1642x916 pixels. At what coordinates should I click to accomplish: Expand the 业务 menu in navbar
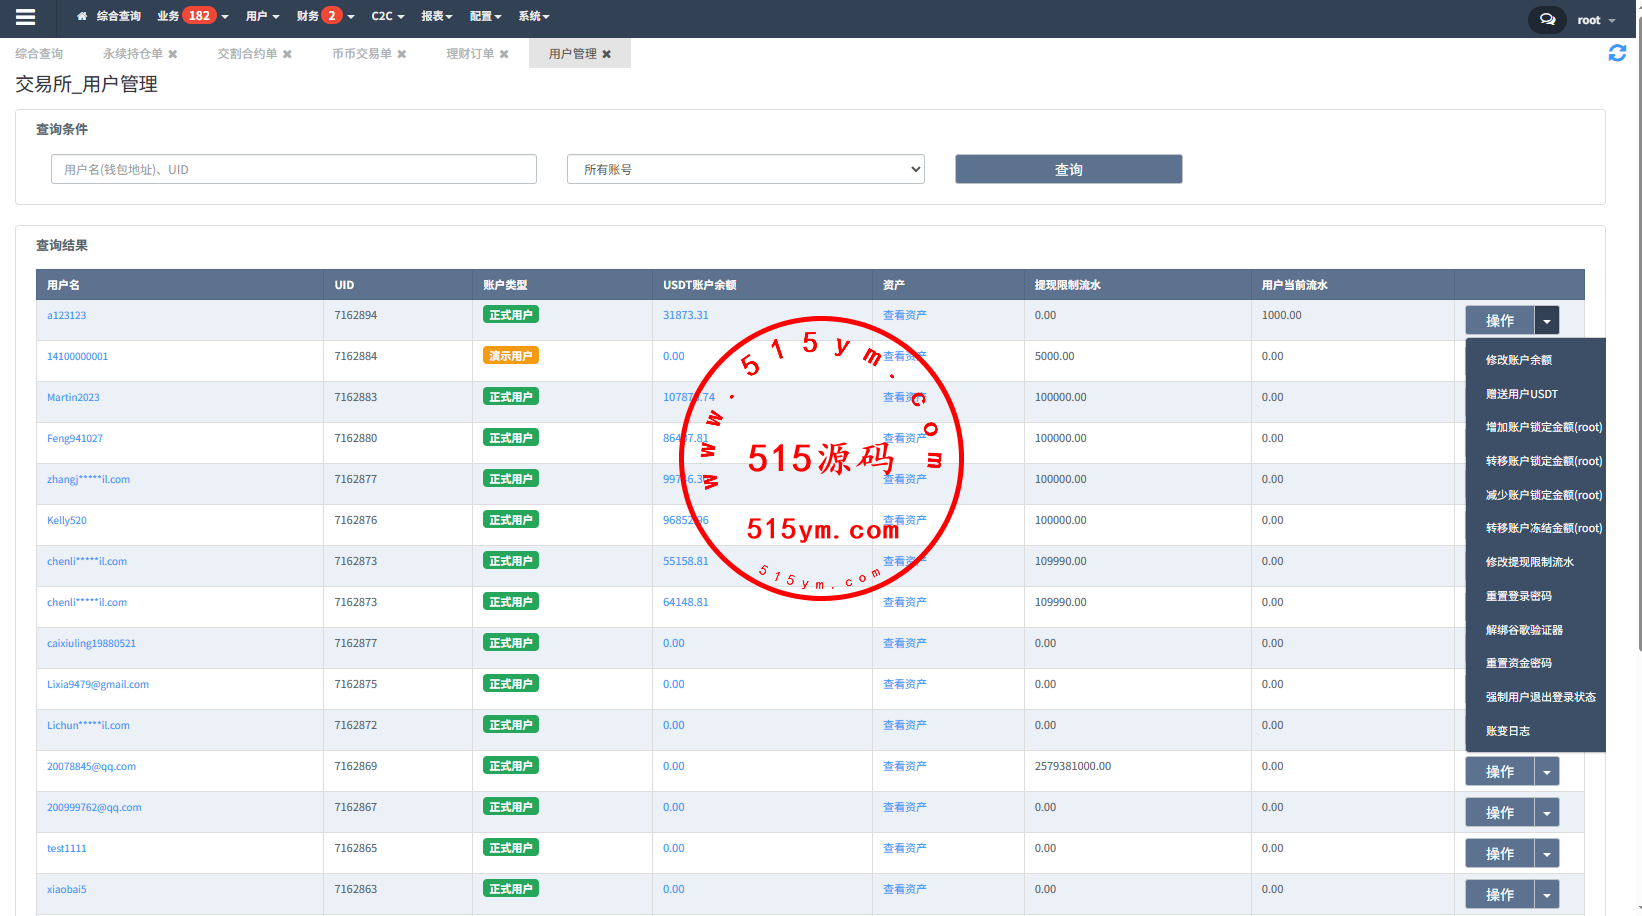tap(192, 16)
